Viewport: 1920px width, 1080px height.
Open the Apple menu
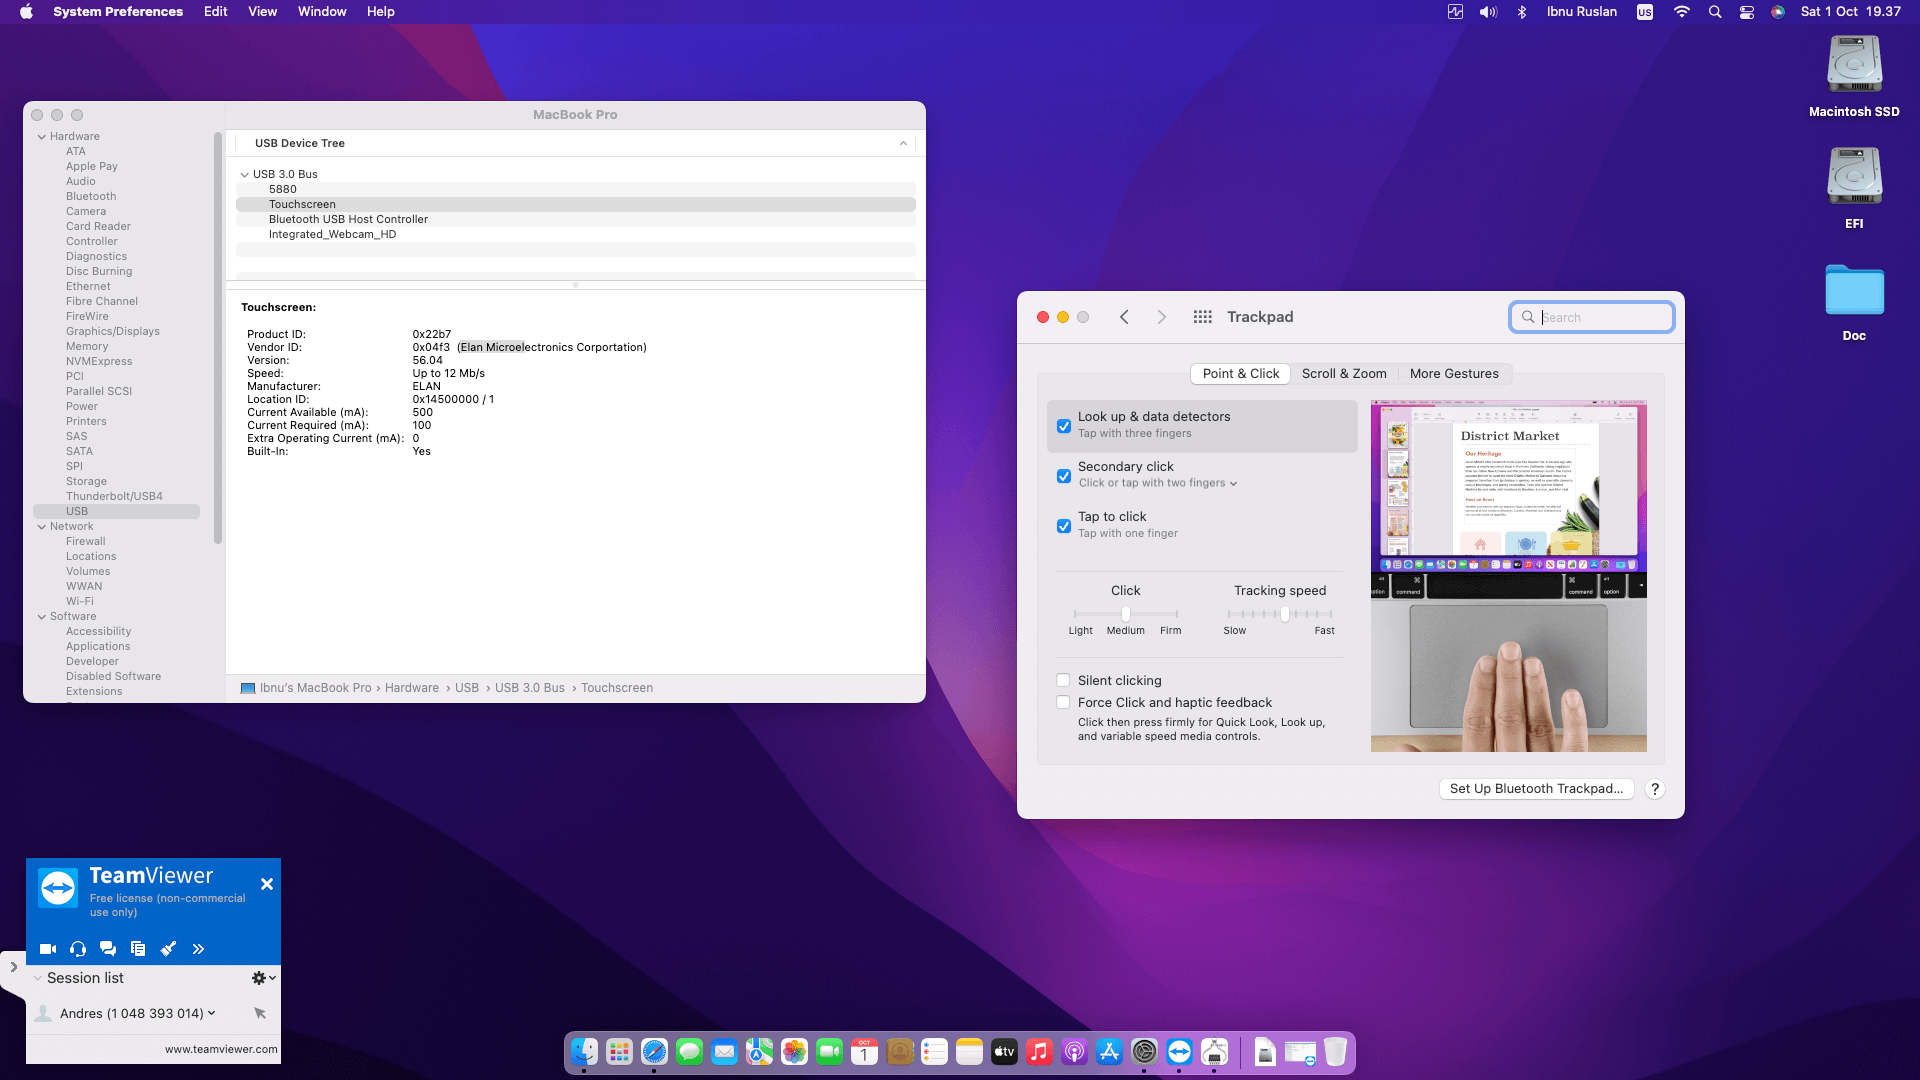tap(26, 12)
